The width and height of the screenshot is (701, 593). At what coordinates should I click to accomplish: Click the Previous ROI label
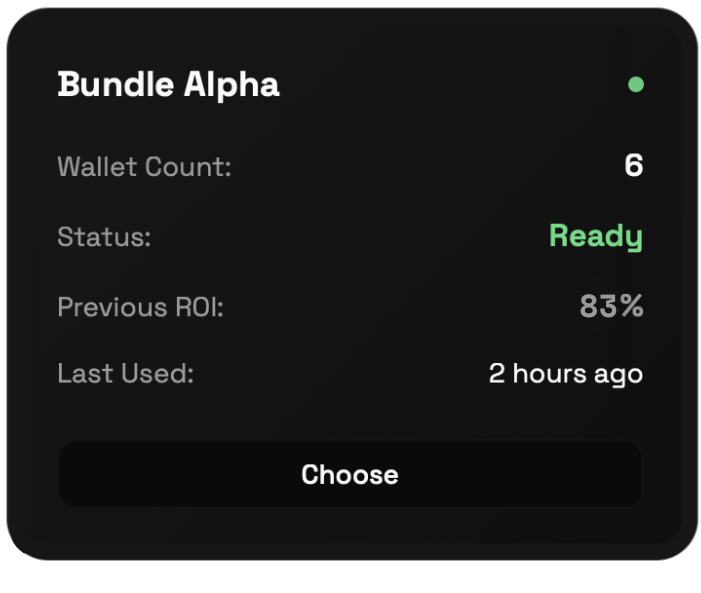click(140, 307)
